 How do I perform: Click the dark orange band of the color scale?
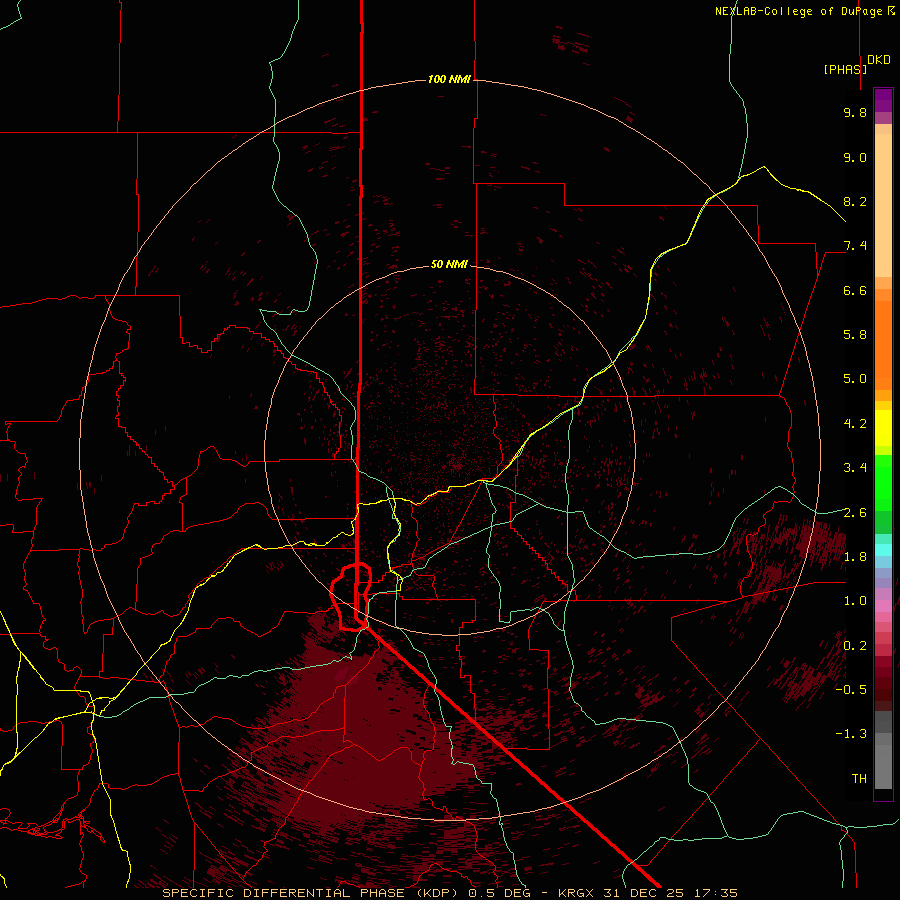[883, 346]
